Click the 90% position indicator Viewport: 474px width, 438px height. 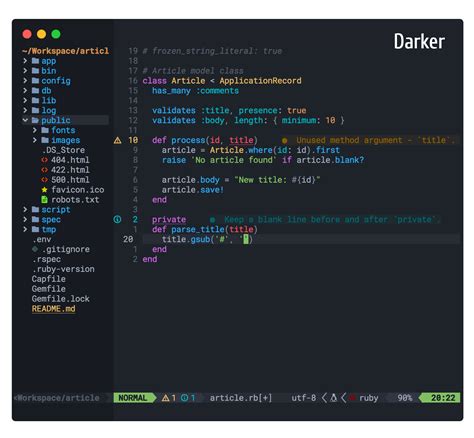[404, 398]
